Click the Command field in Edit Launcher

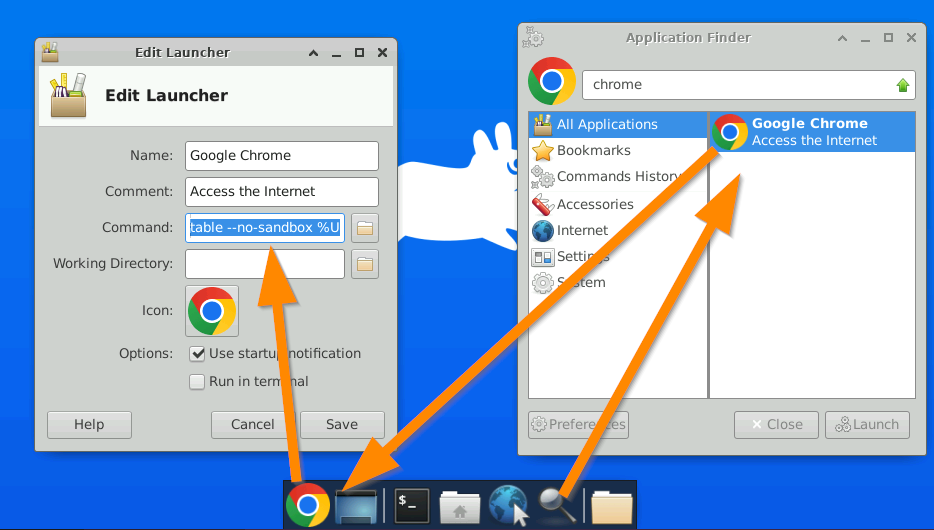pos(265,228)
